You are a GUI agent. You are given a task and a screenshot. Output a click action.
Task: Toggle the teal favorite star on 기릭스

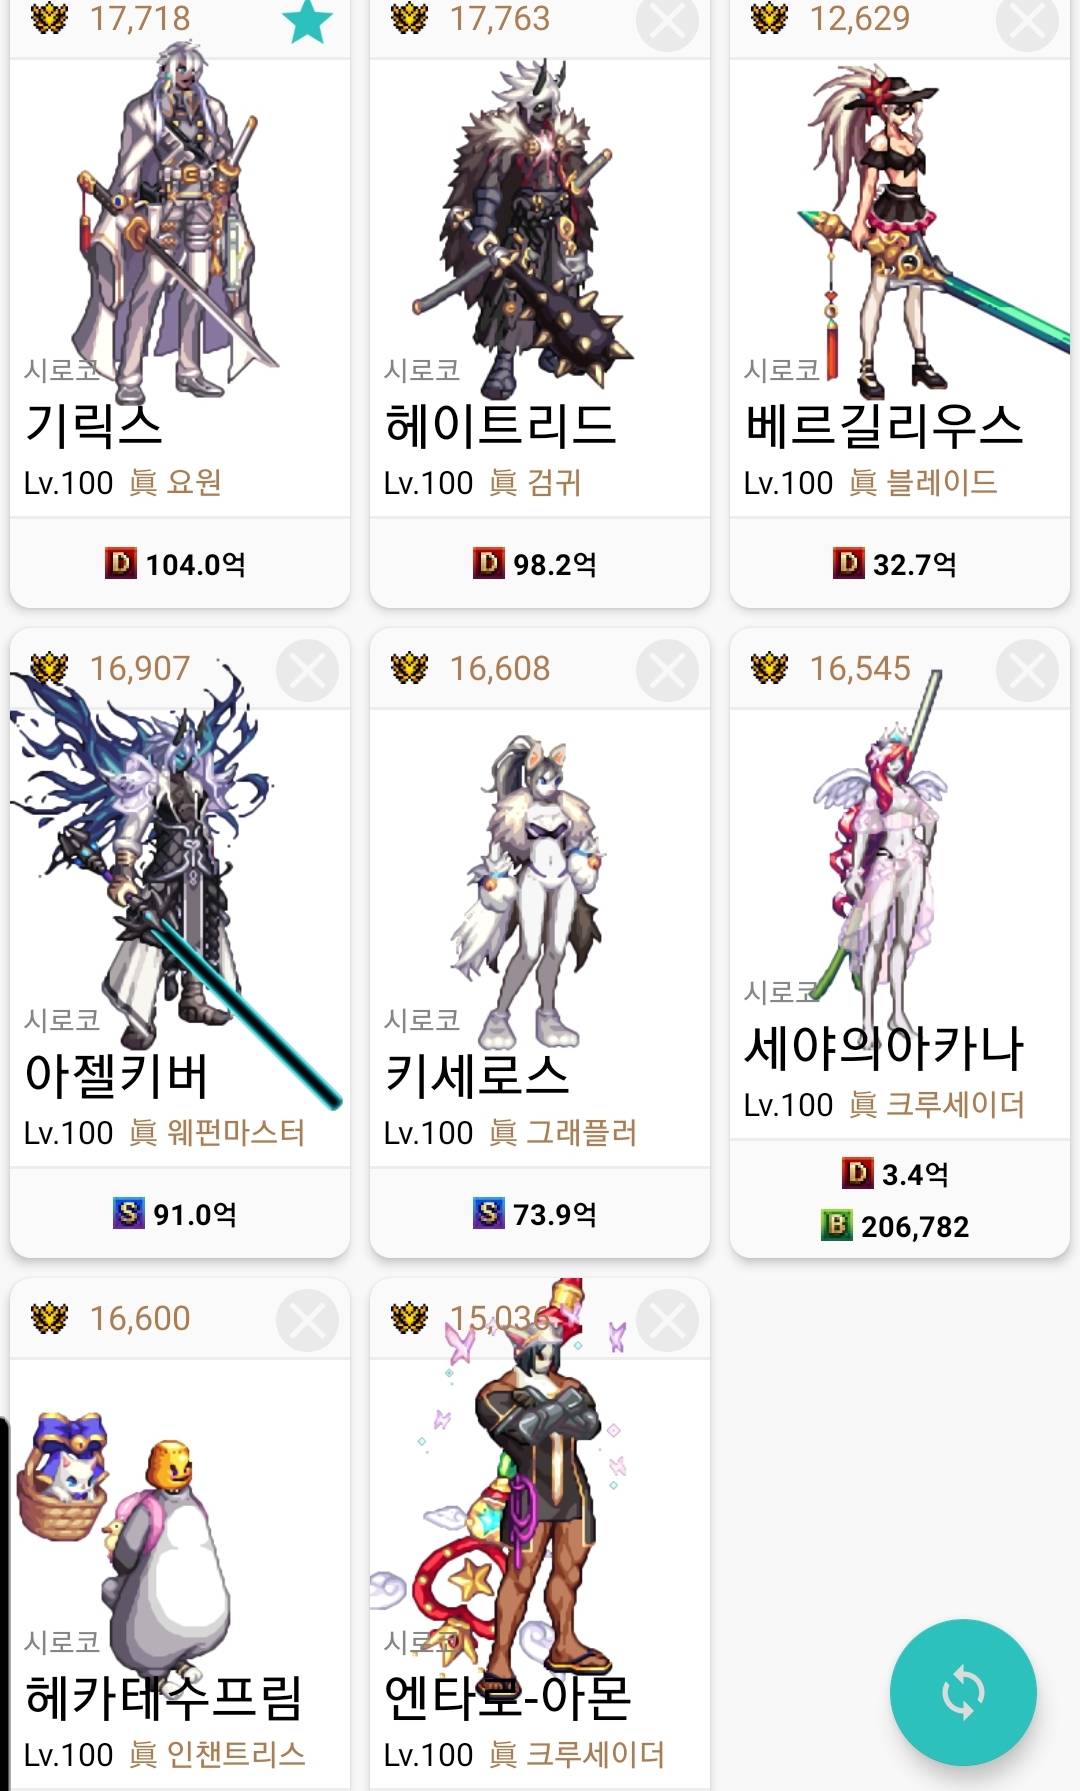[x=307, y=21]
